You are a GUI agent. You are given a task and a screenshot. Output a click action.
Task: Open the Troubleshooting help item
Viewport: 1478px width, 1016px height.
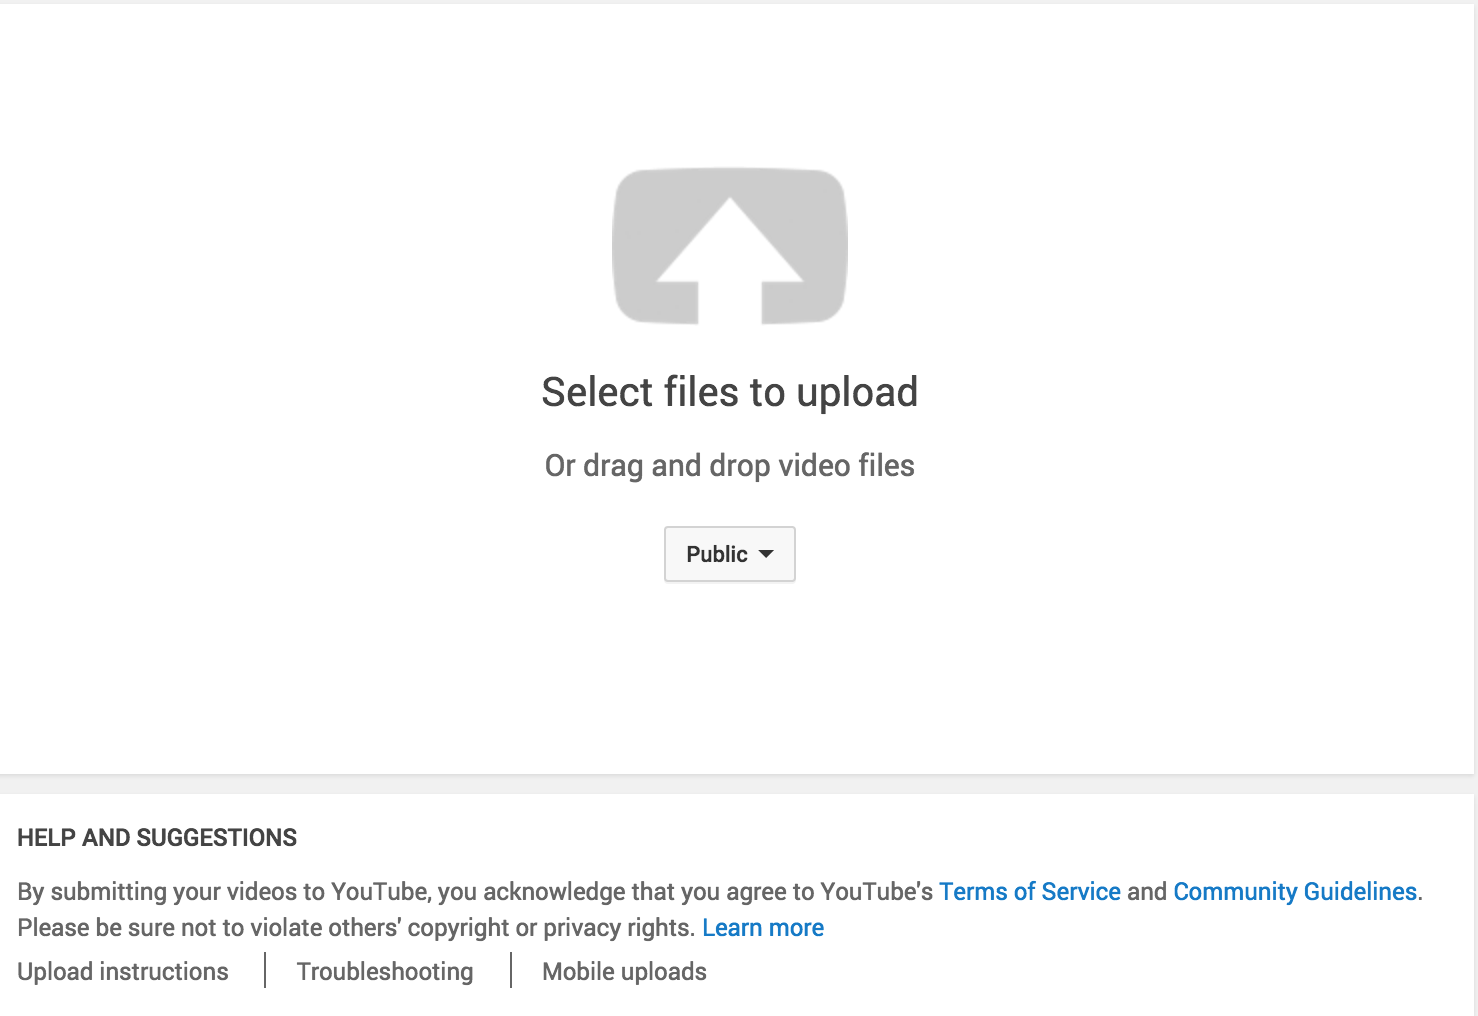click(x=385, y=972)
